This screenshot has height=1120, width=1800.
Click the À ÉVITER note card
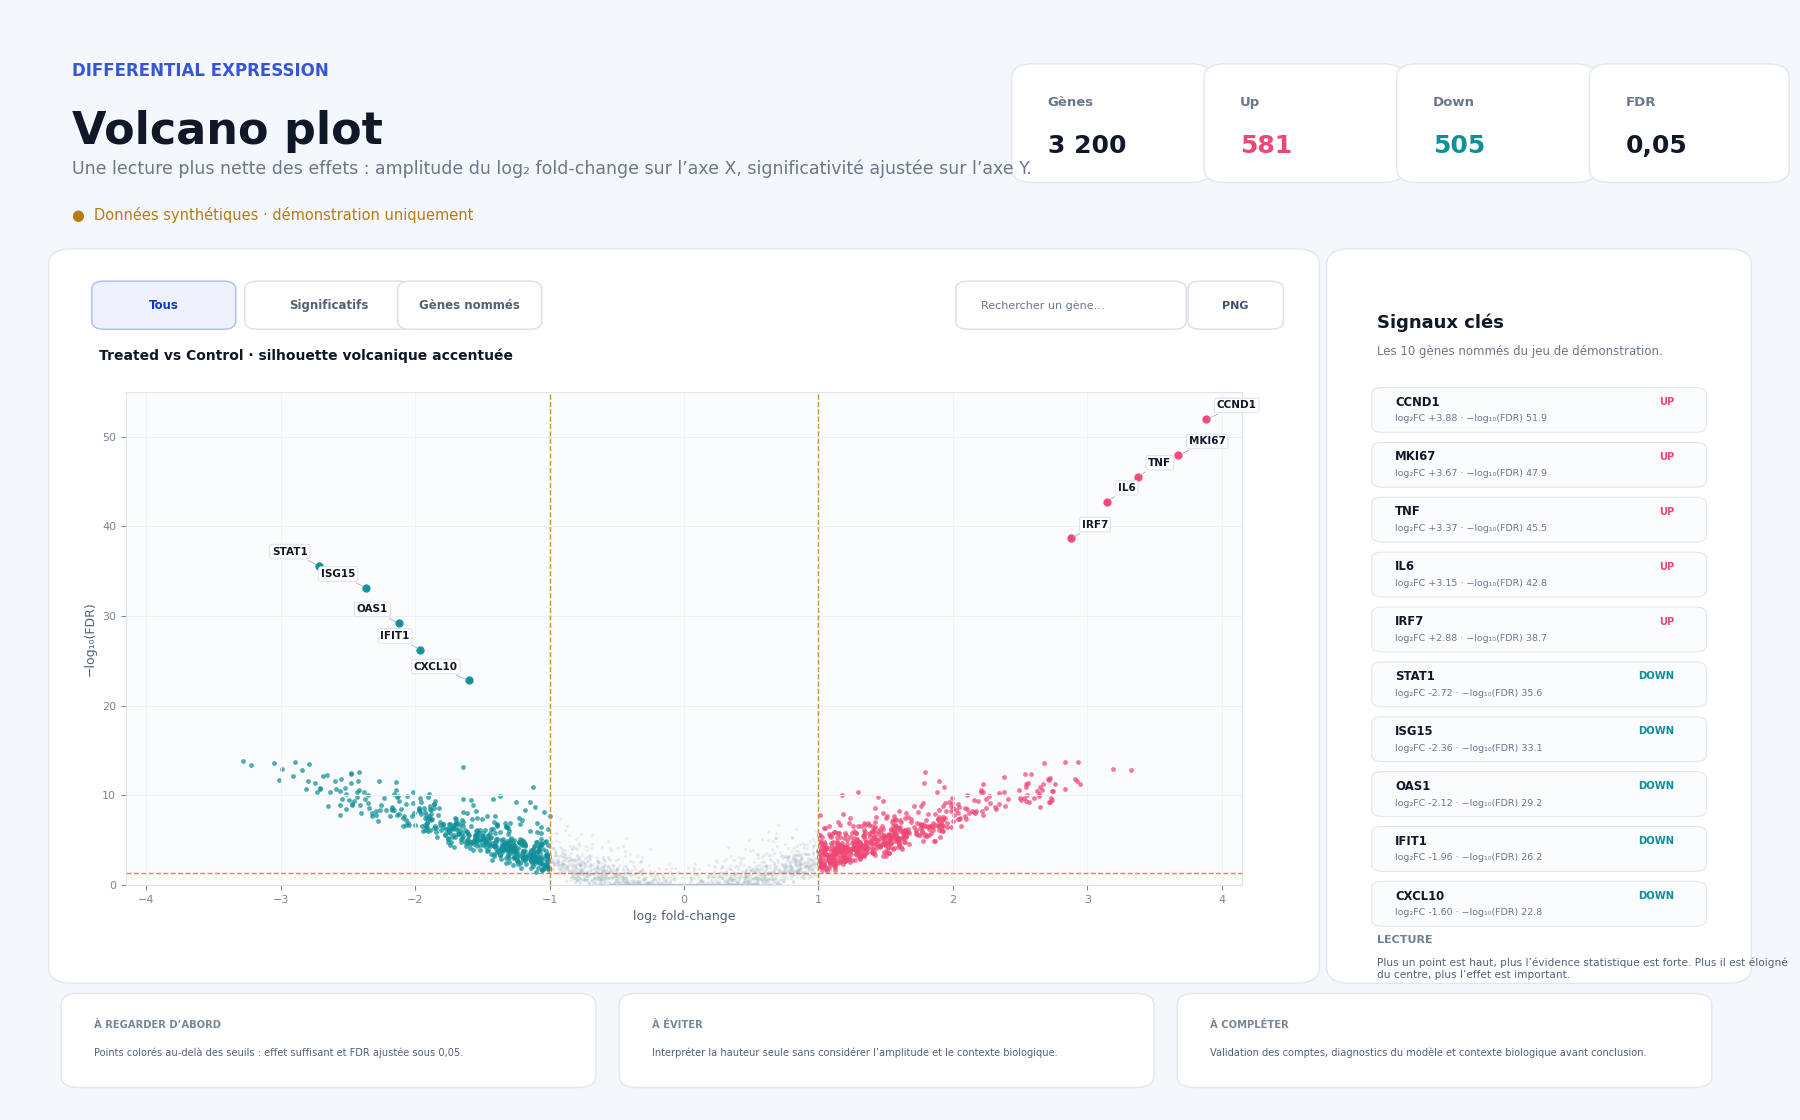point(886,1040)
